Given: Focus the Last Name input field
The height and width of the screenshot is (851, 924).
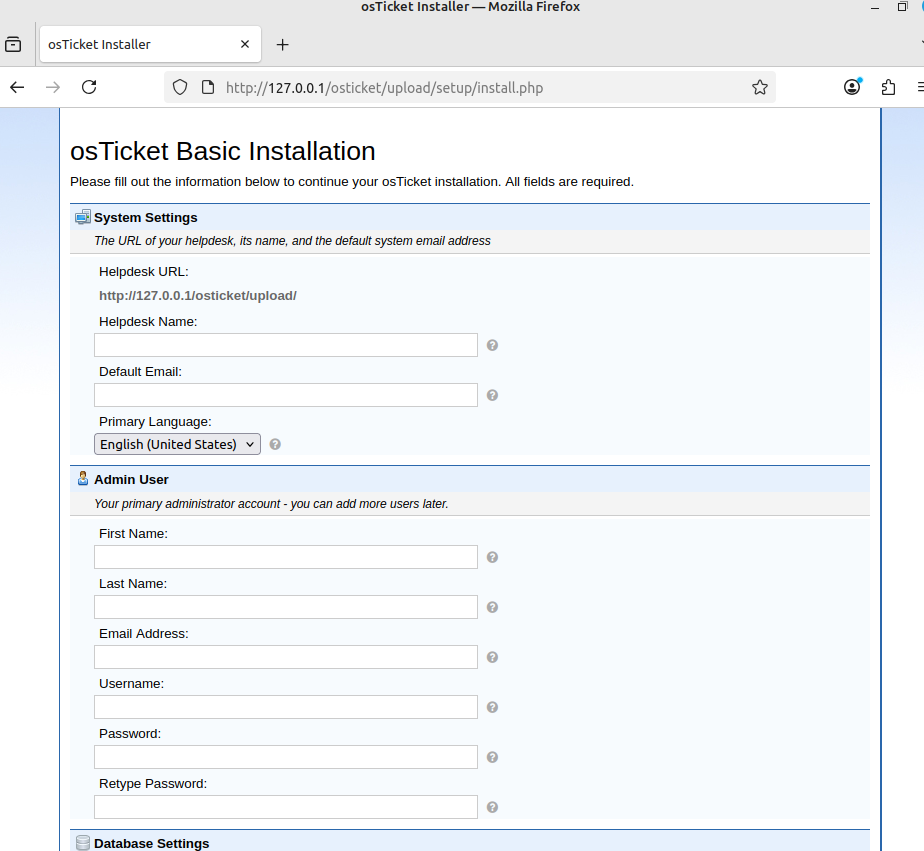Looking at the screenshot, I should 286,608.
